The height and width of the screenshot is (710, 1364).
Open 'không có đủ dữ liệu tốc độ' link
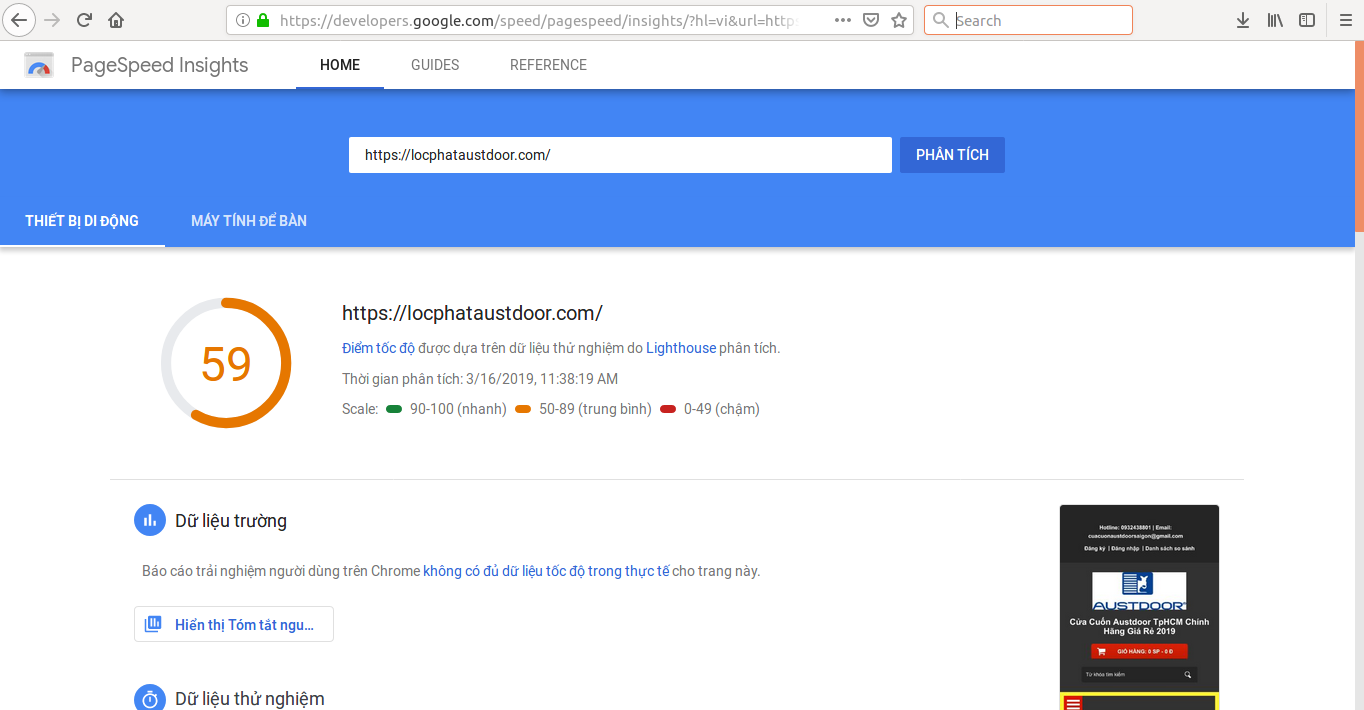click(x=546, y=571)
